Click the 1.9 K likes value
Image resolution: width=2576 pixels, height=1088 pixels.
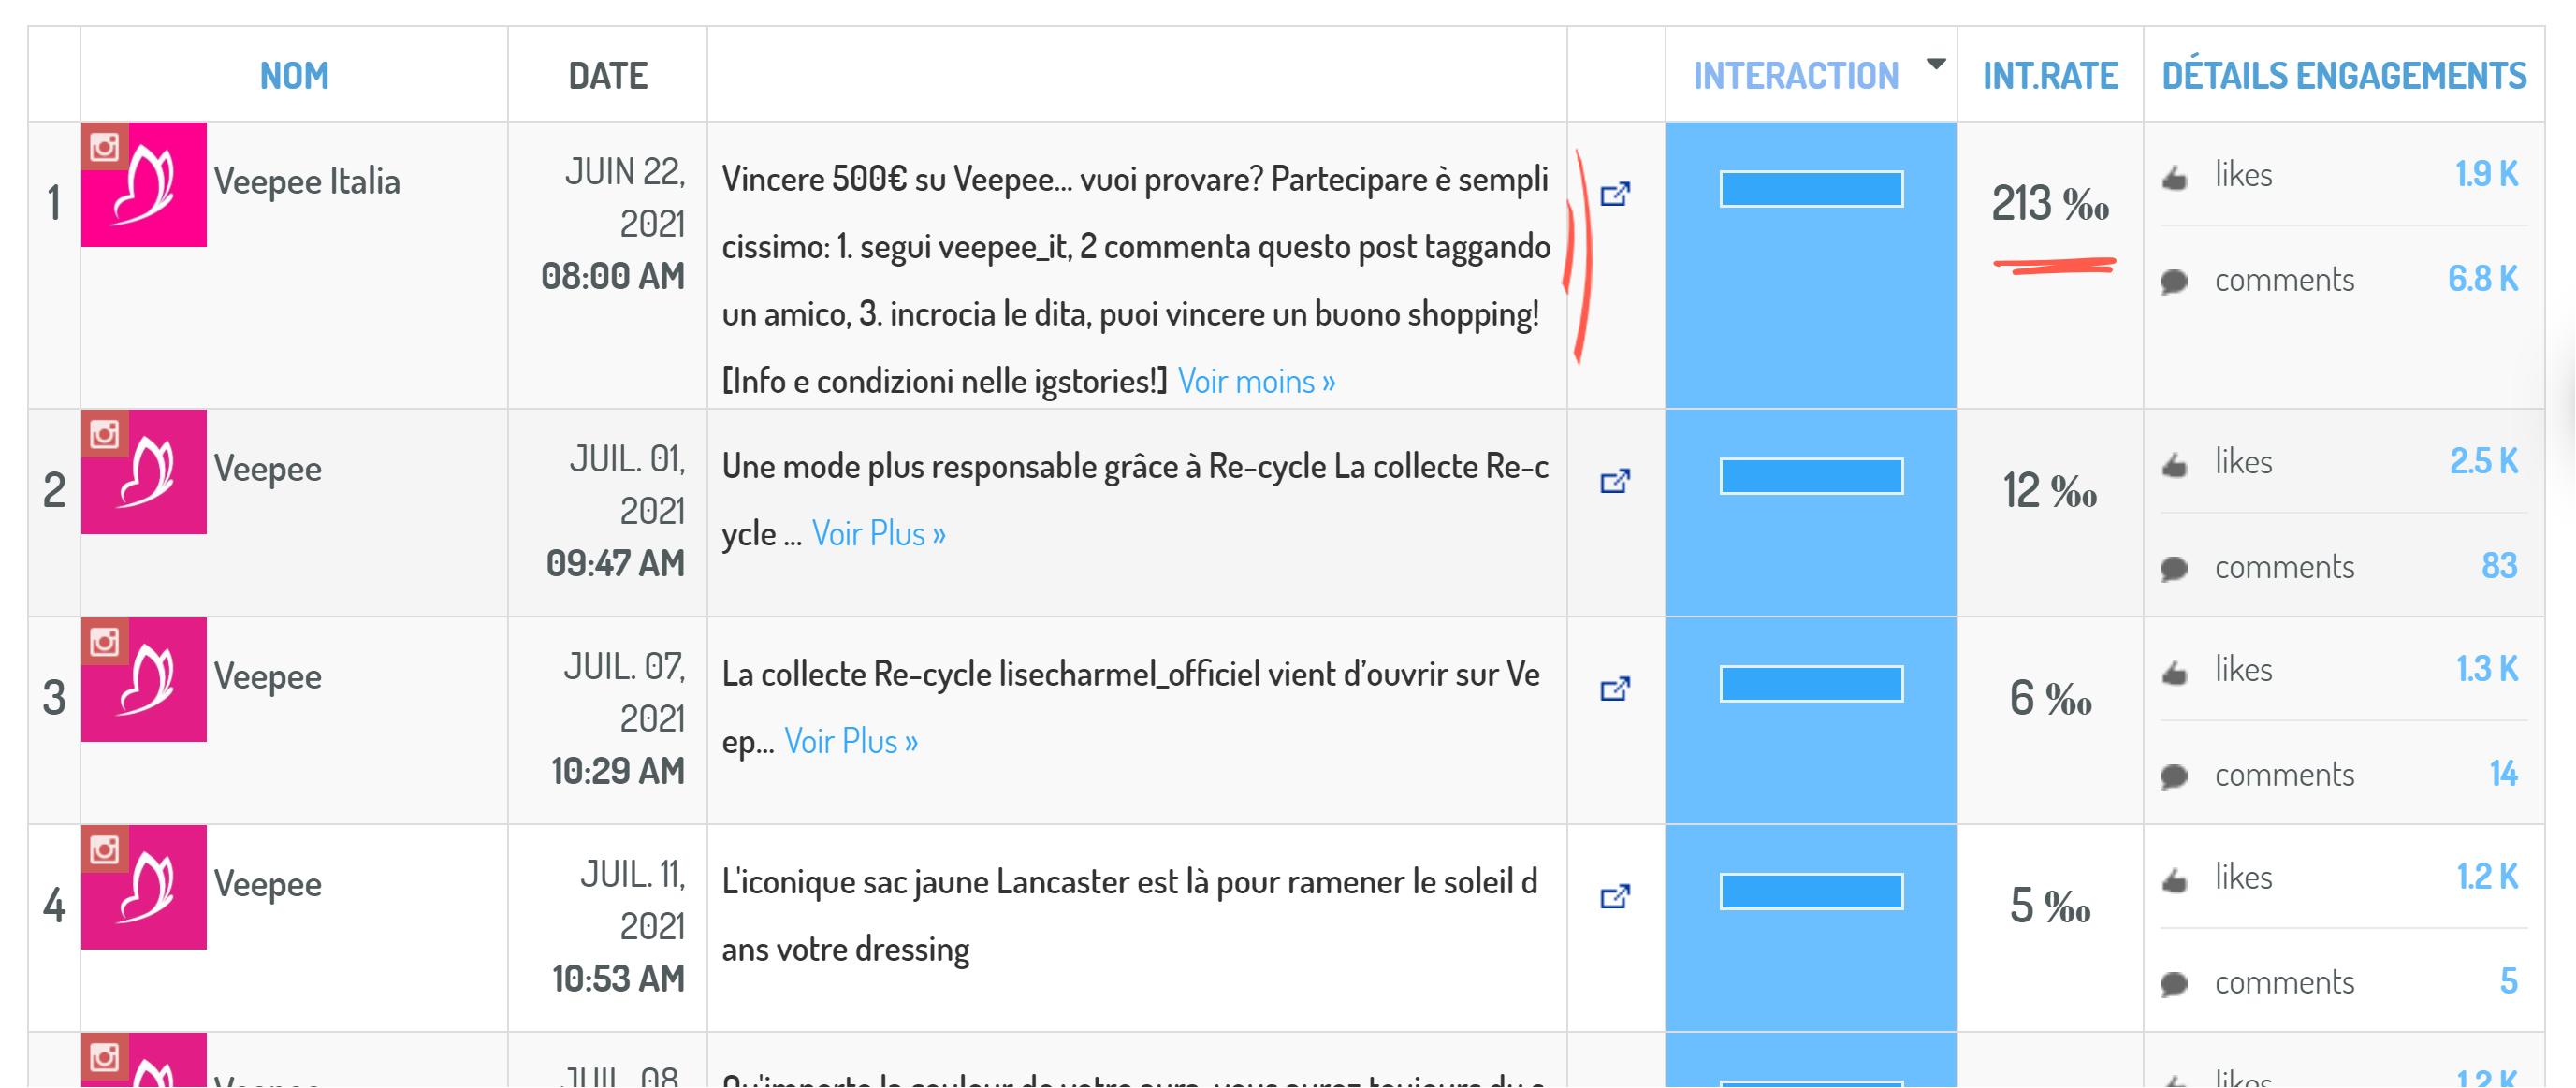coord(2486,175)
